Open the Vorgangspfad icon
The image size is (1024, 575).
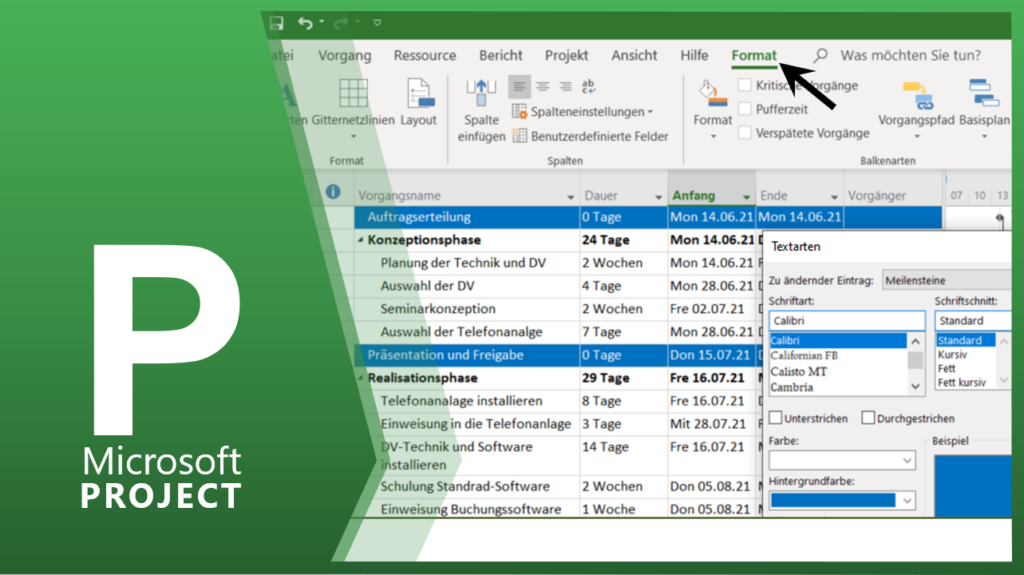pos(917,96)
